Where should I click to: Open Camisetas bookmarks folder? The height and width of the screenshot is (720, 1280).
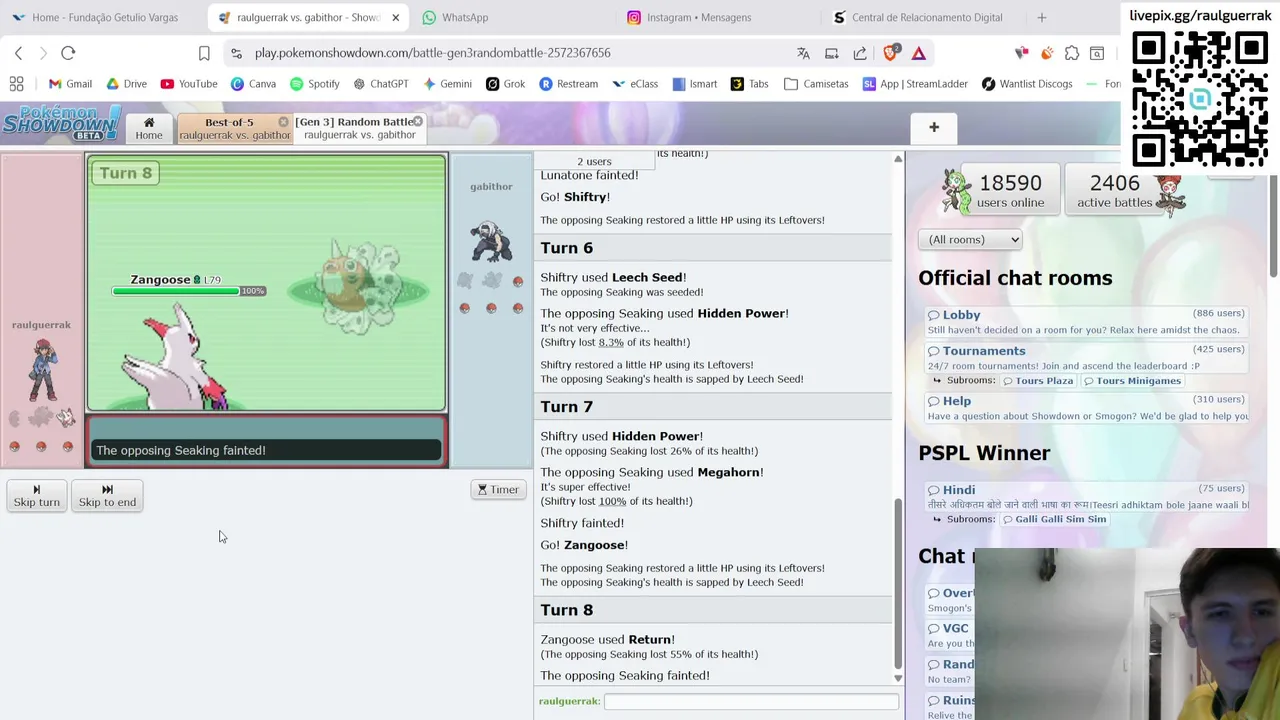[x=816, y=84]
